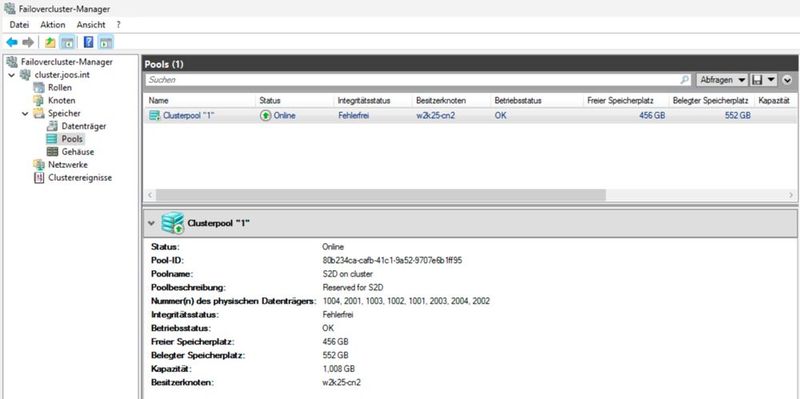Toggle the console tree pane toolbar icon
Viewport: 800px width, 399px height.
point(67,42)
